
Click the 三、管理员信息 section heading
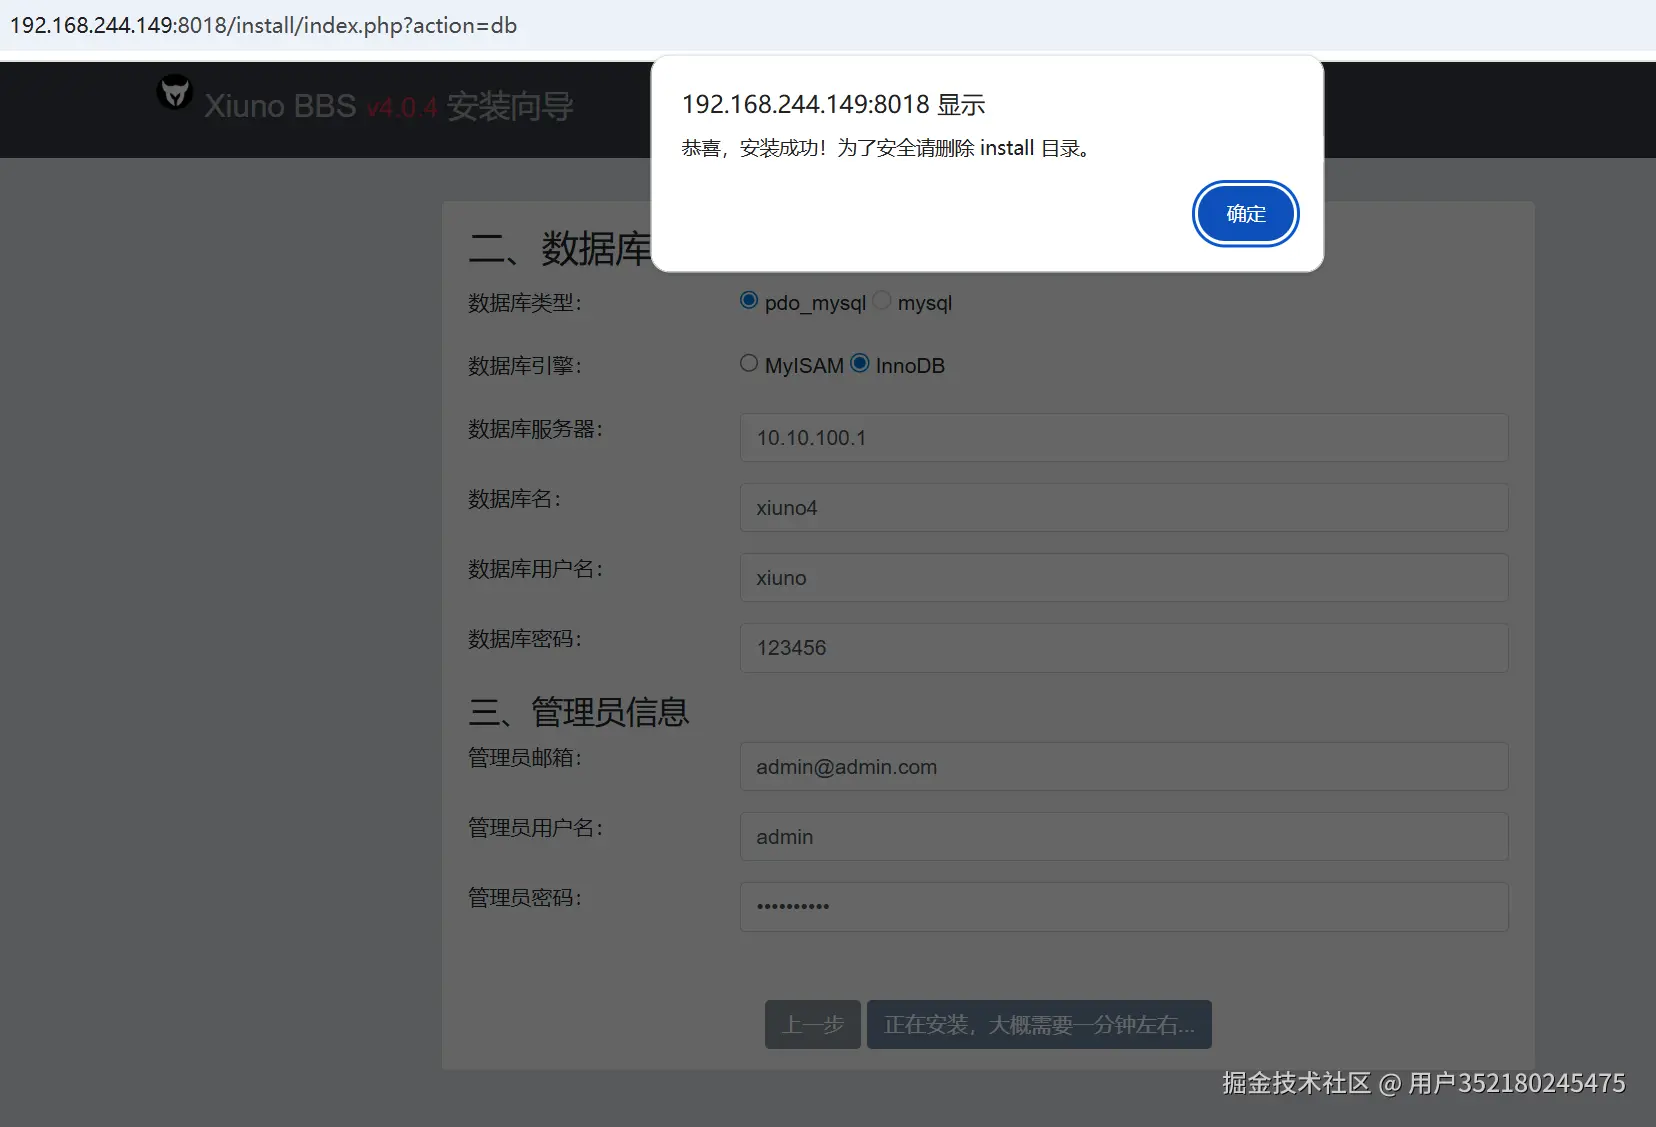(x=579, y=712)
